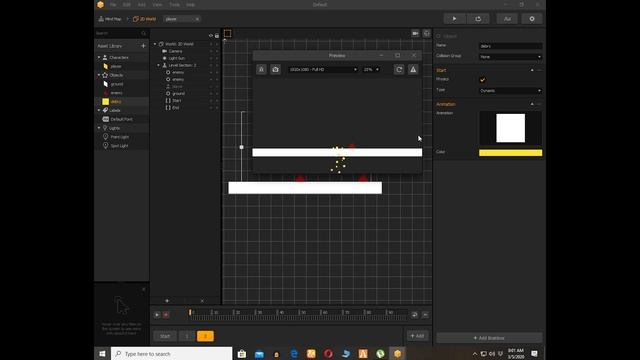This screenshot has width=640, height=360.
Task: Open the zoom percentage dropdown in Preview
Action: coord(371,70)
